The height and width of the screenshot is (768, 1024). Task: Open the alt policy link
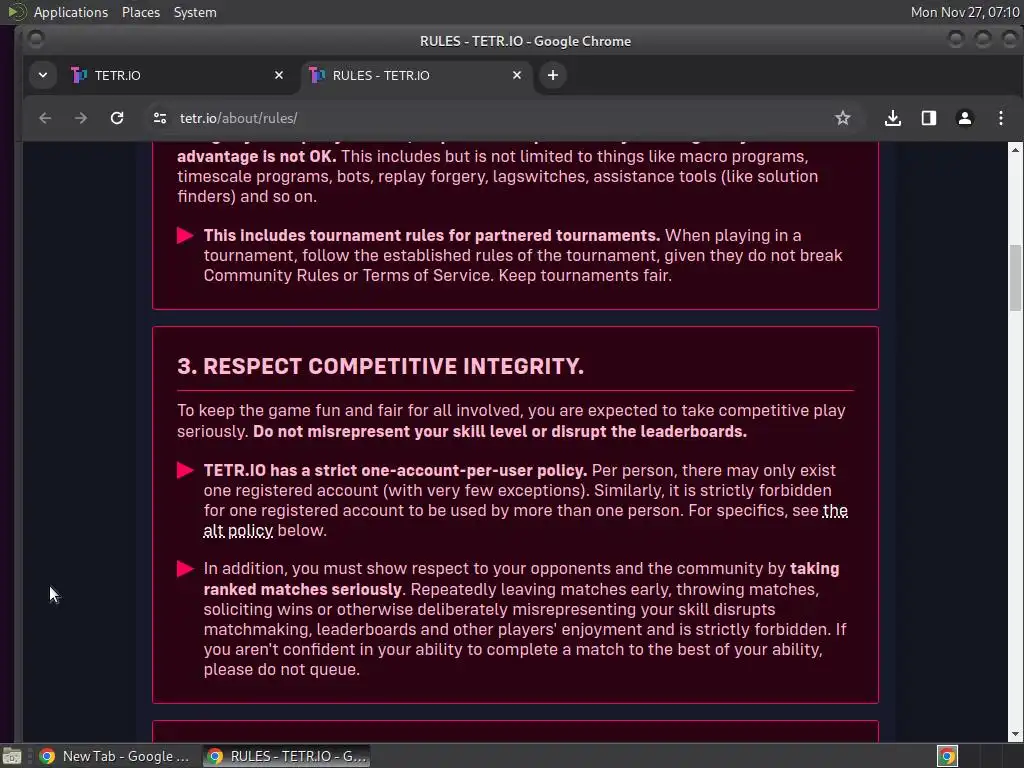pos(239,530)
